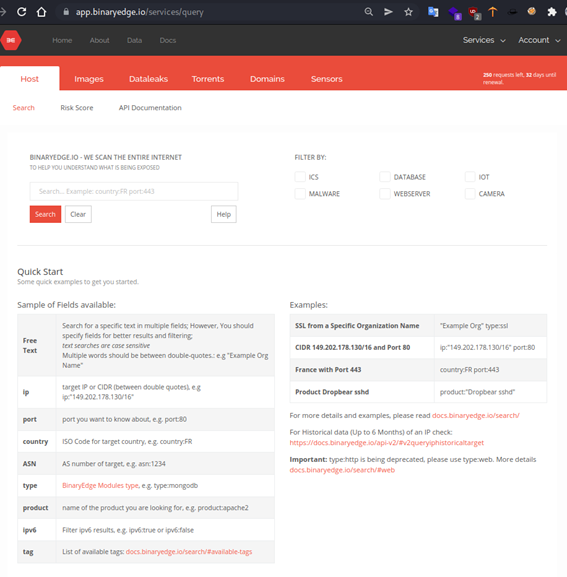The height and width of the screenshot is (577, 567).
Task: Switch to the Sensors tab
Action: pos(326,79)
